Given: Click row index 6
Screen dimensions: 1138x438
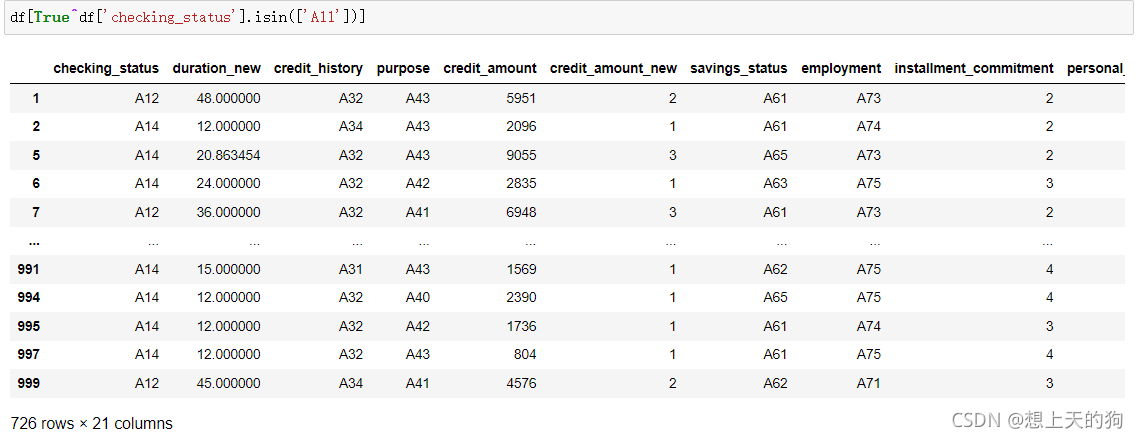Looking at the screenshot, I should click(x=36, y=183).
